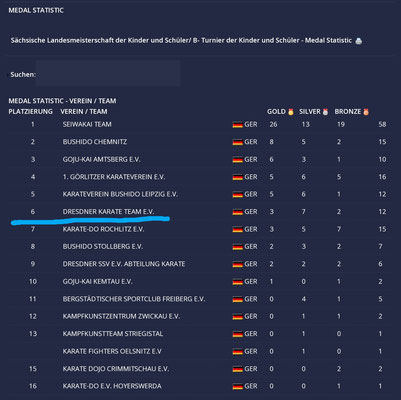This screenshot has width=401, height=400.
Task: Select DRESDNER SSV E.V. ABTEILUNG KARATE entry
Action: tap(124, 264)
